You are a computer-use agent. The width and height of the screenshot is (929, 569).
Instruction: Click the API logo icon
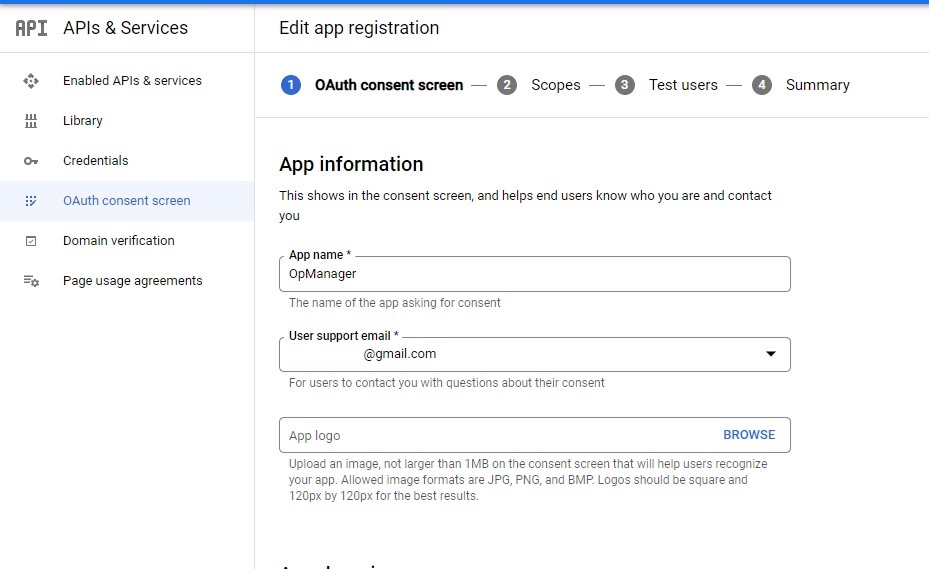click(x=31, y=28)
